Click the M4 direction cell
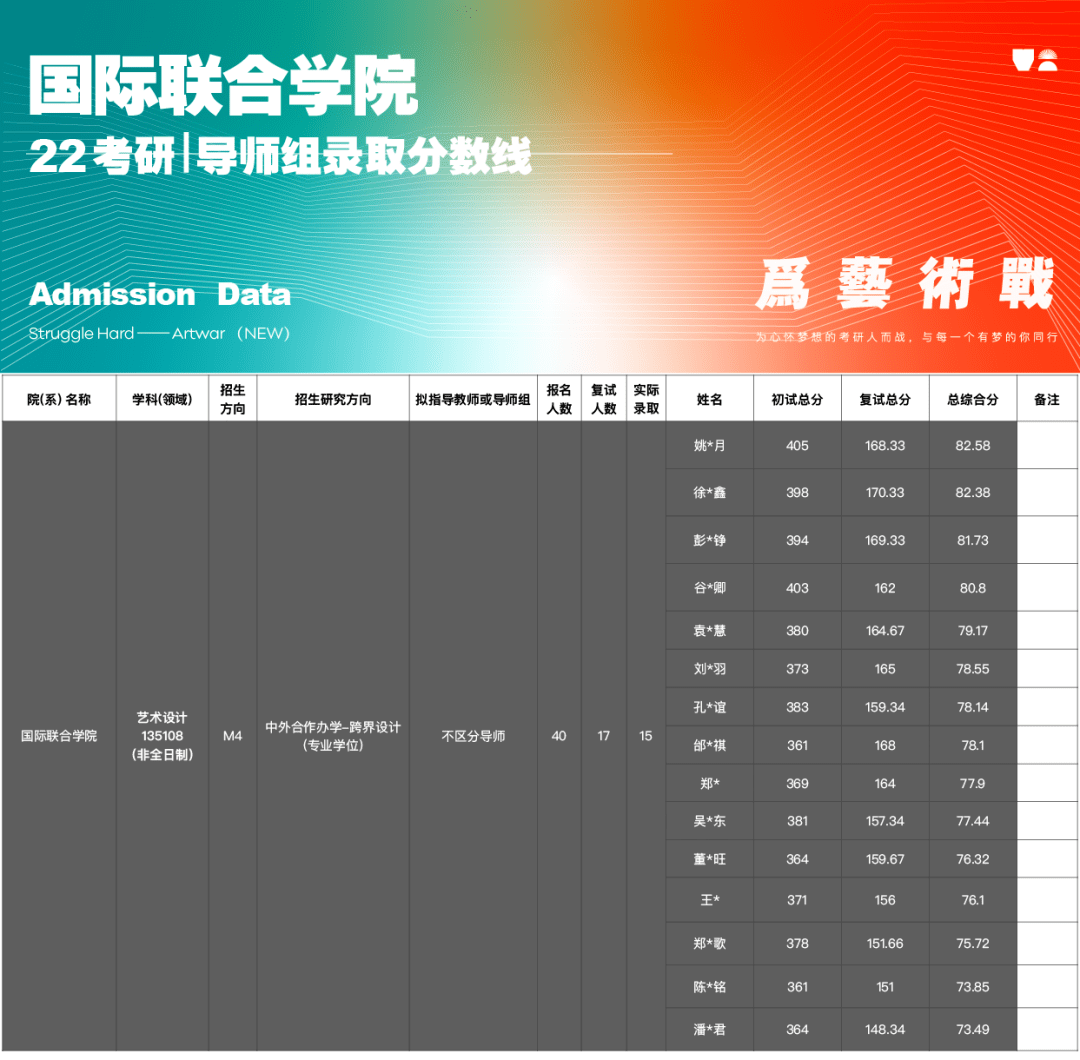 (233, 736)
